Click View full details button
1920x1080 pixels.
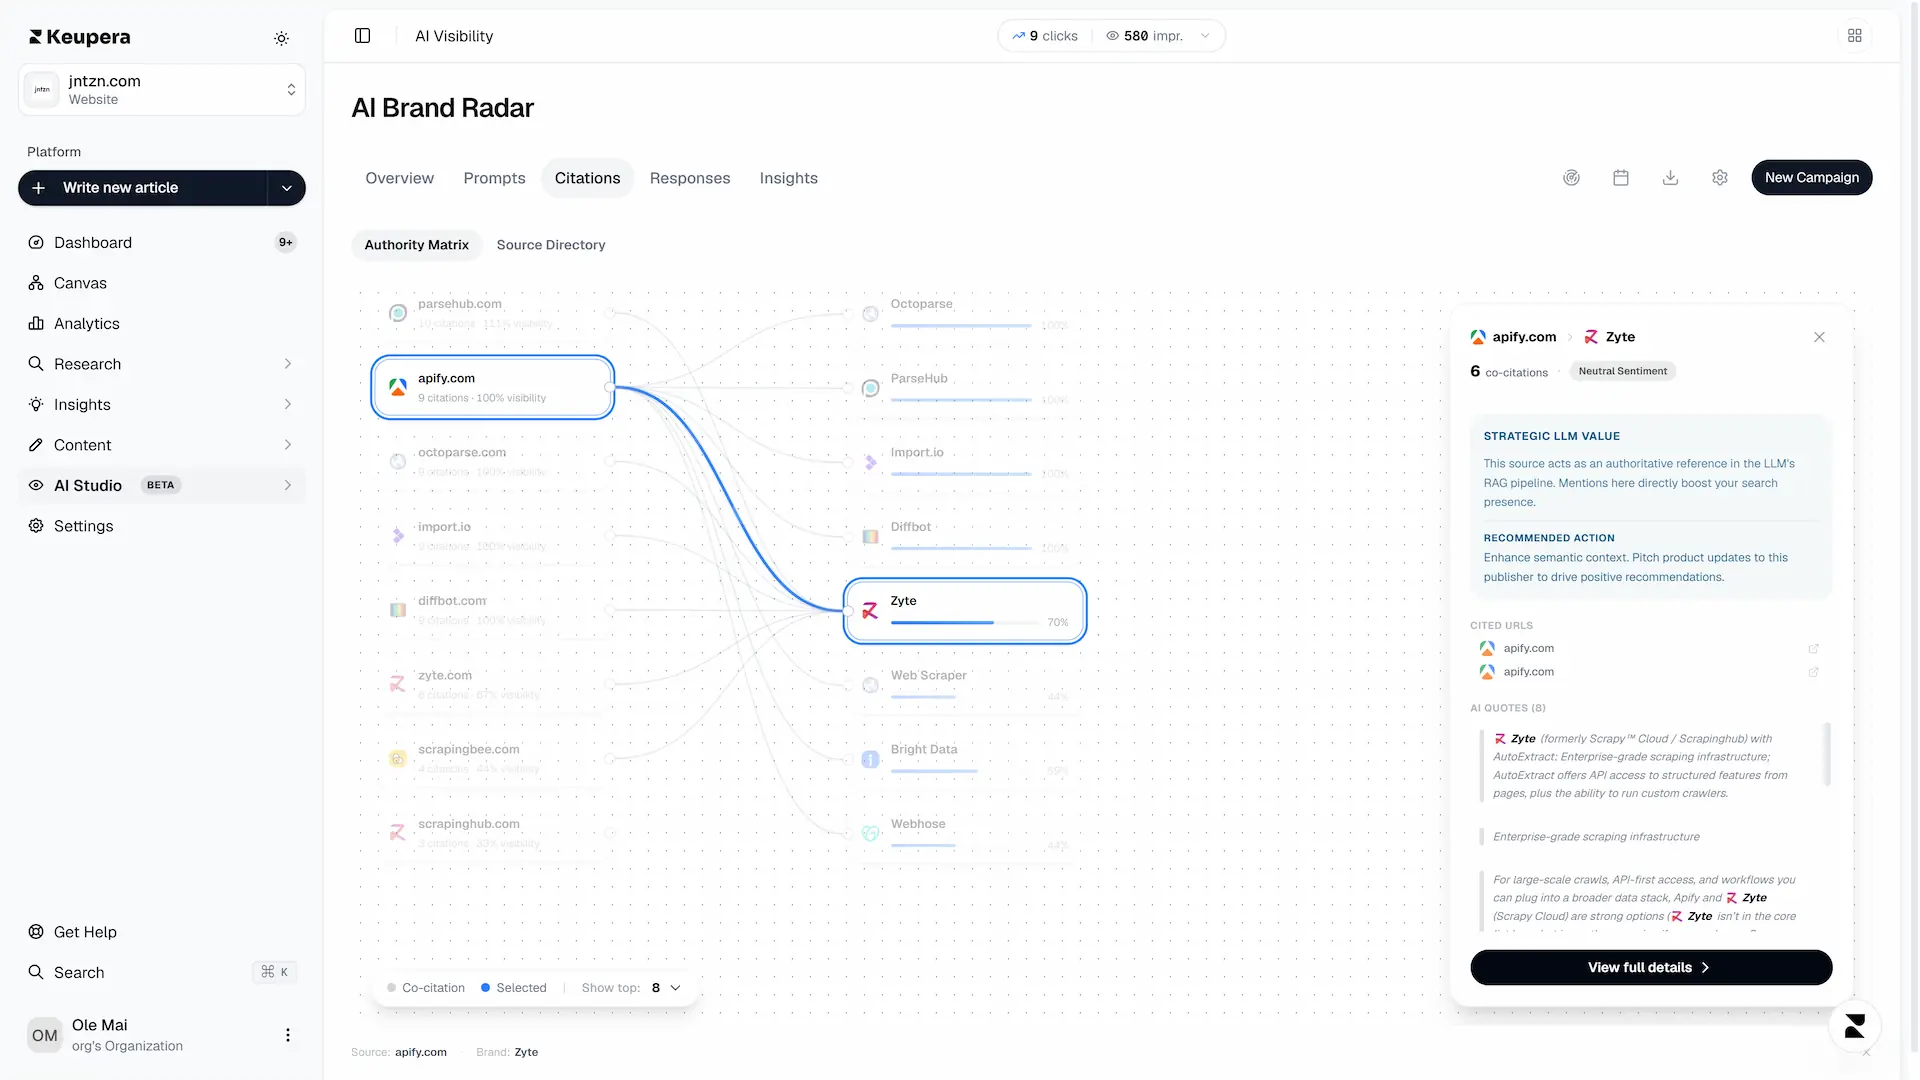(x=1650, y=968)
